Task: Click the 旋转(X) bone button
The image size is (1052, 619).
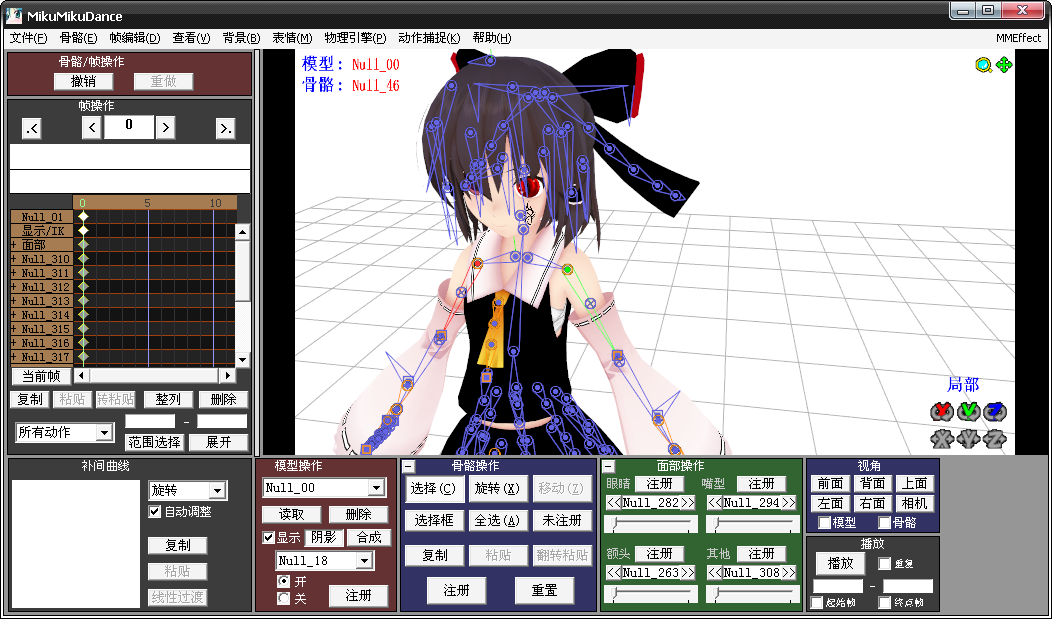Action: pyautogui.click(x=497, y=489)
